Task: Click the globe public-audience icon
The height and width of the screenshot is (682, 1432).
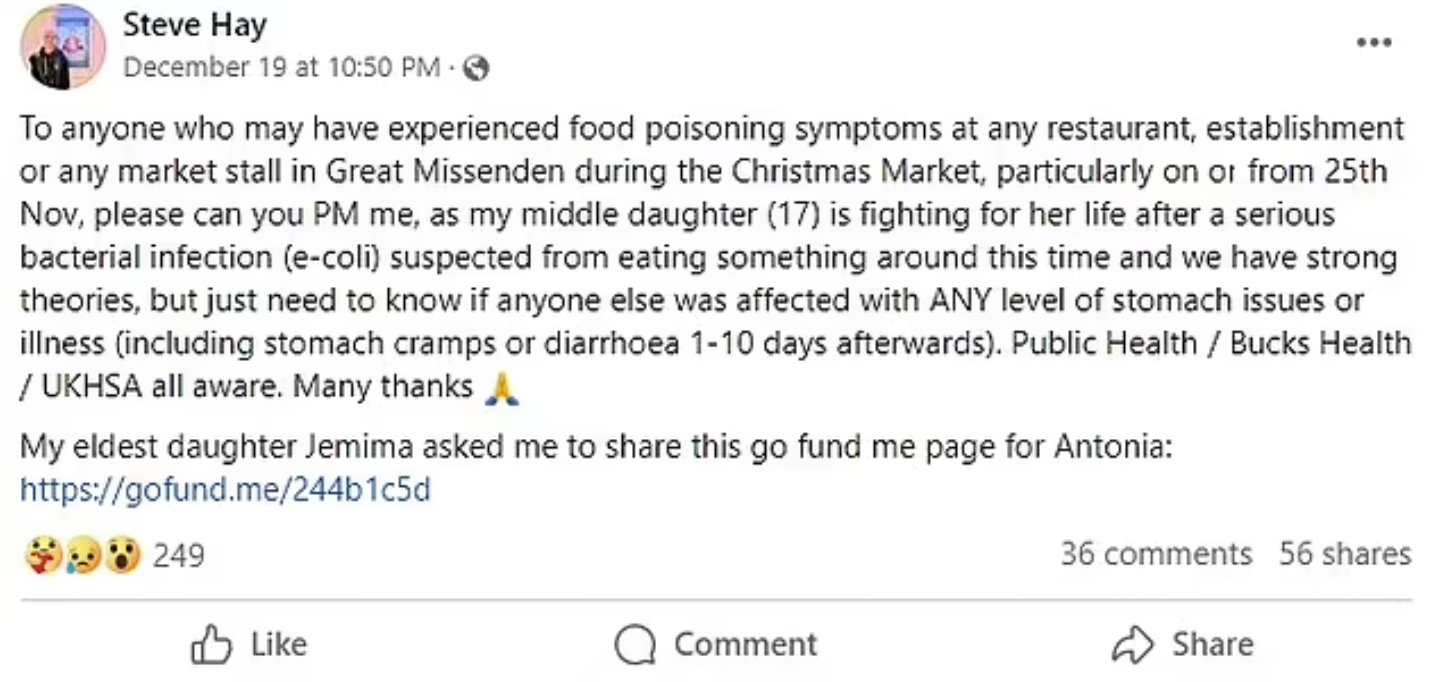Action: 477,68
